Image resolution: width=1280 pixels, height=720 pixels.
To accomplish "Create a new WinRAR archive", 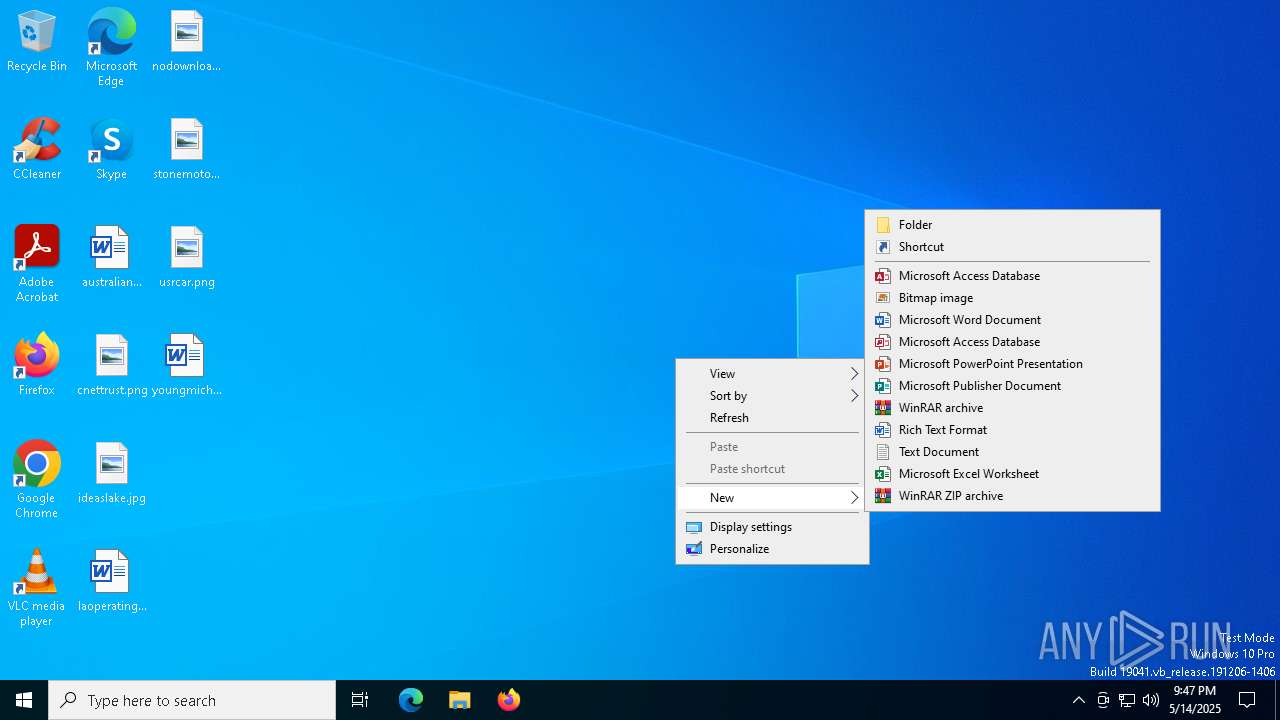I will point(1012,408).
